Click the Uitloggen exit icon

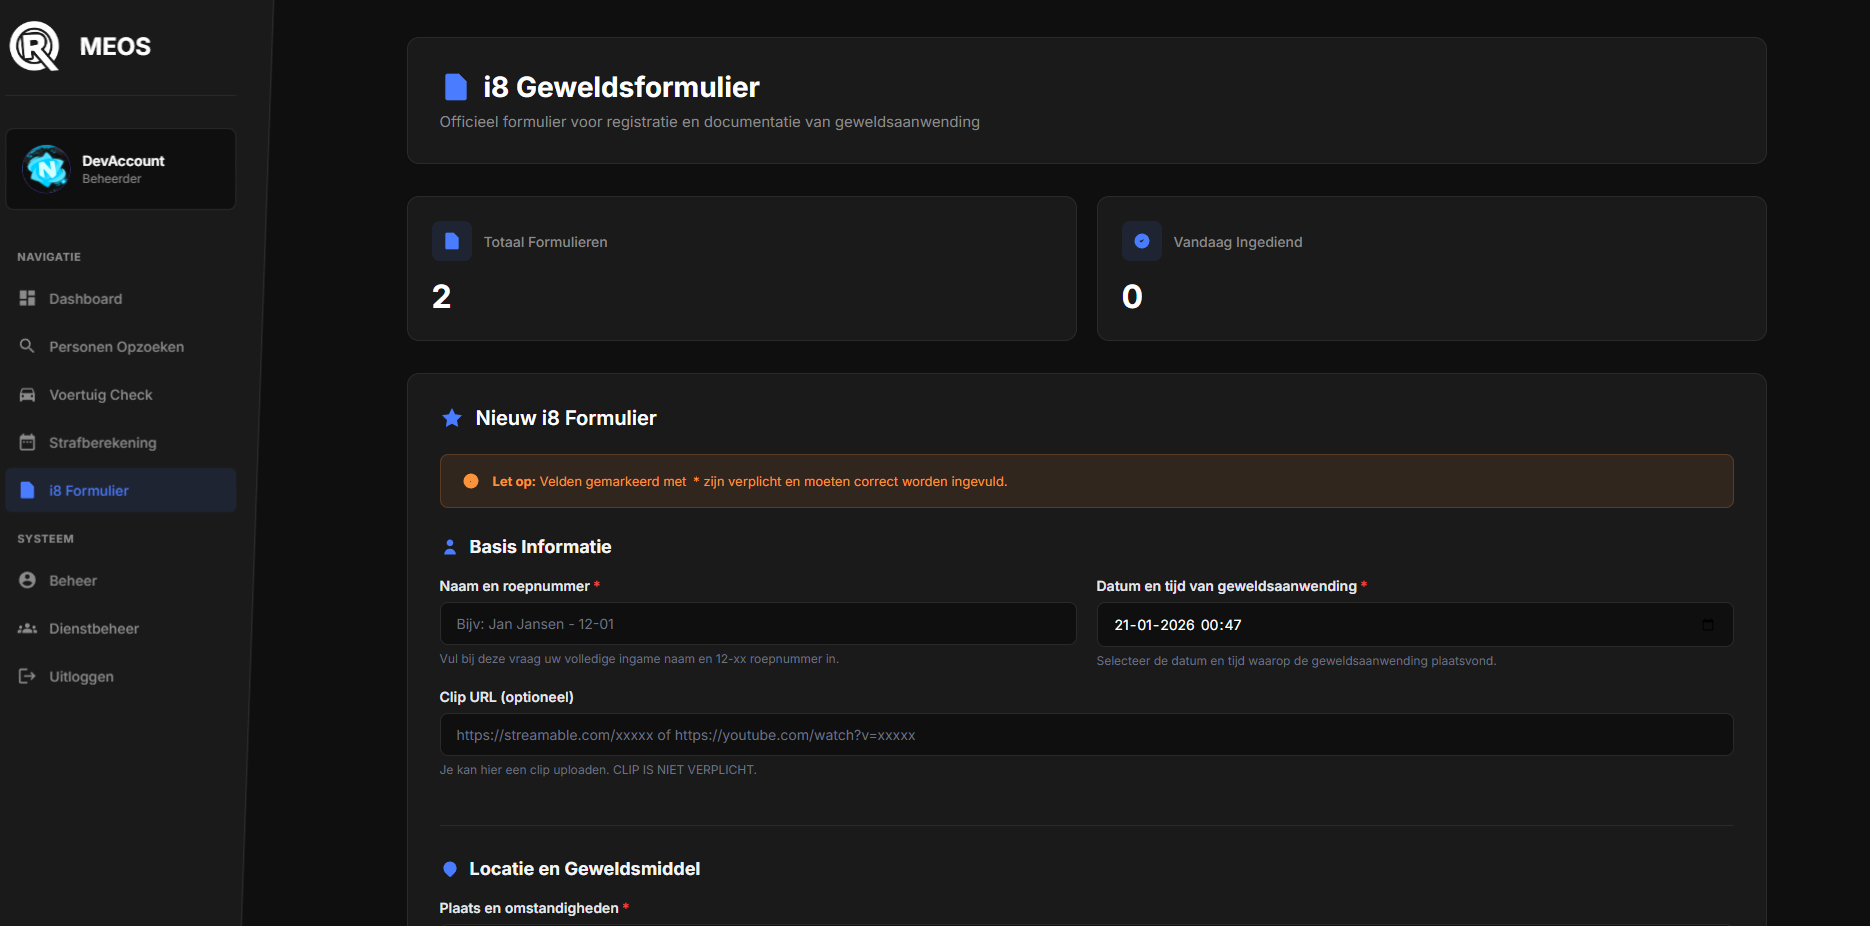click(27, 677)
